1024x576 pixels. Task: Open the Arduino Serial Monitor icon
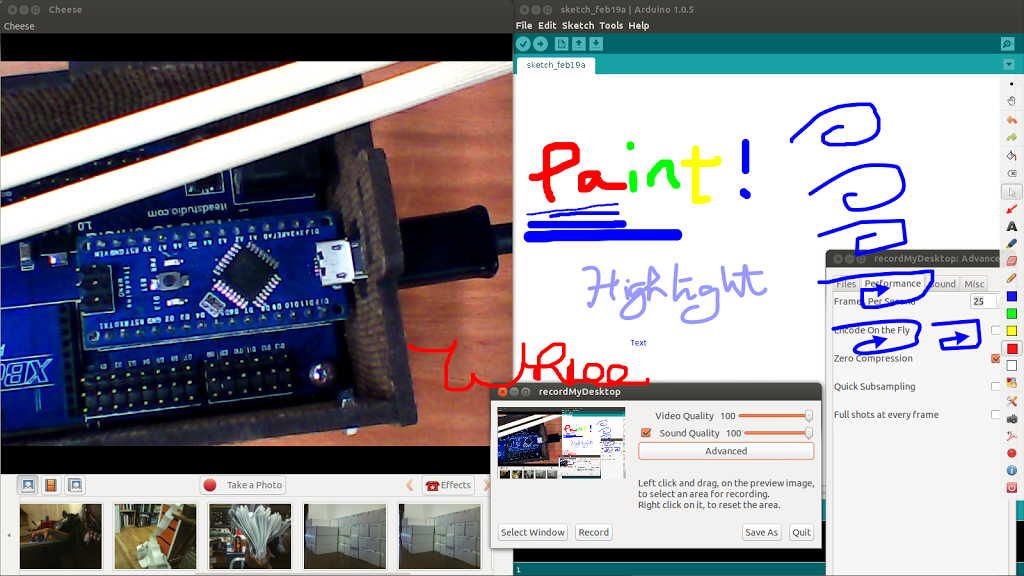1007,43
